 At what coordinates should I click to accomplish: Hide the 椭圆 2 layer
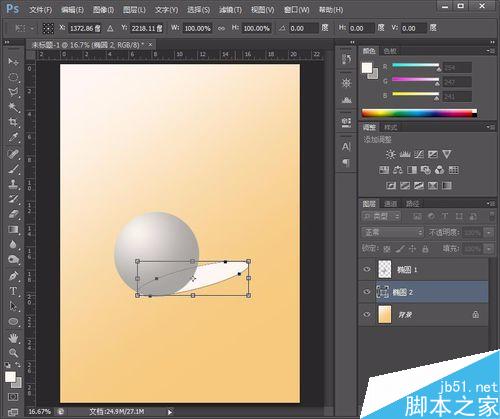coord(367,292)
